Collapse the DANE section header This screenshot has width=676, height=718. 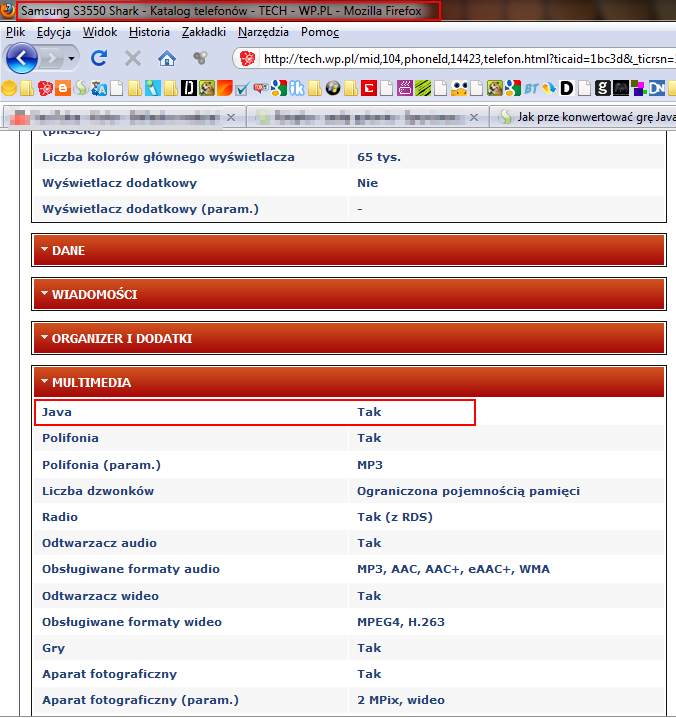click(x=349, y=250)
